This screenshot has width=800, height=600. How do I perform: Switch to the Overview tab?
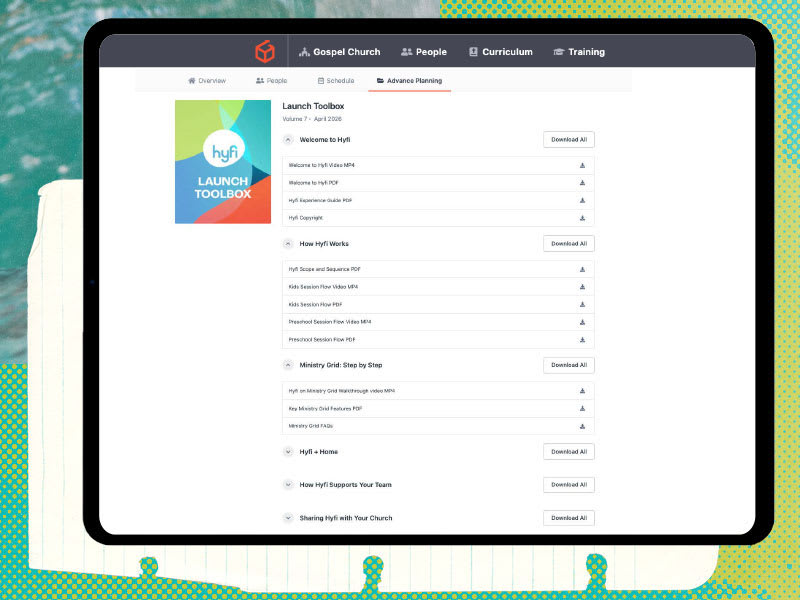207,81
